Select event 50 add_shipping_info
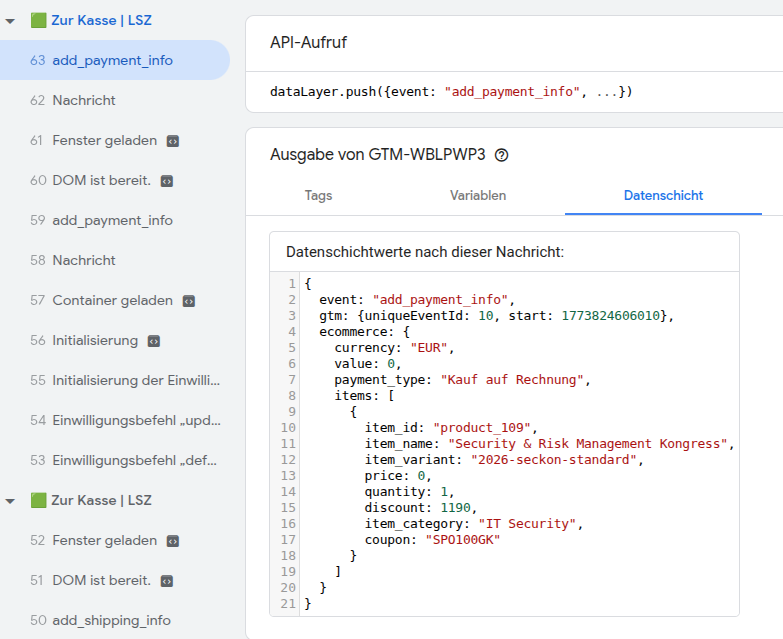This screenshot has width=783, height=639. (x=111, y=620)
